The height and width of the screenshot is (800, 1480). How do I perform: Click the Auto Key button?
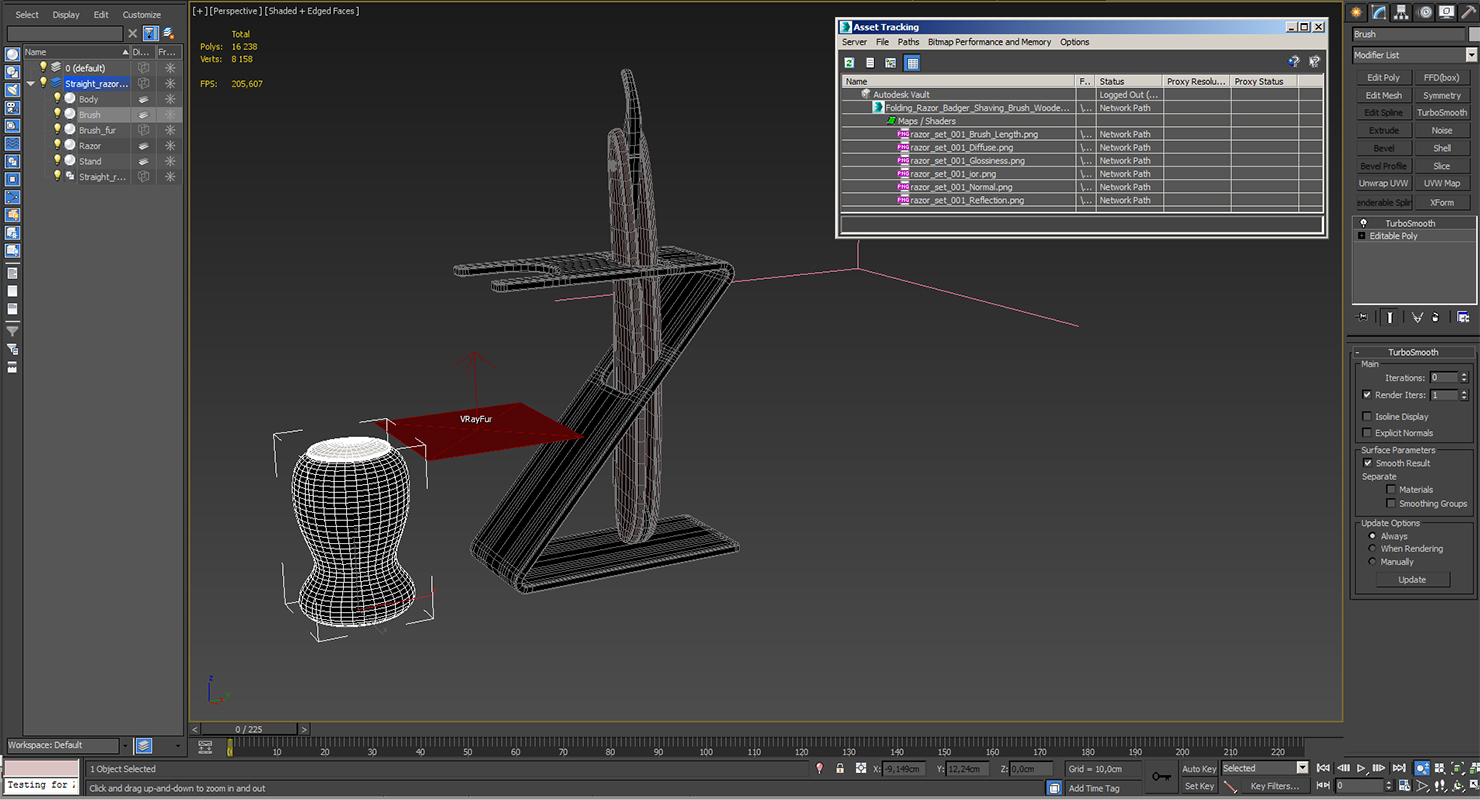coord(1199,769)
